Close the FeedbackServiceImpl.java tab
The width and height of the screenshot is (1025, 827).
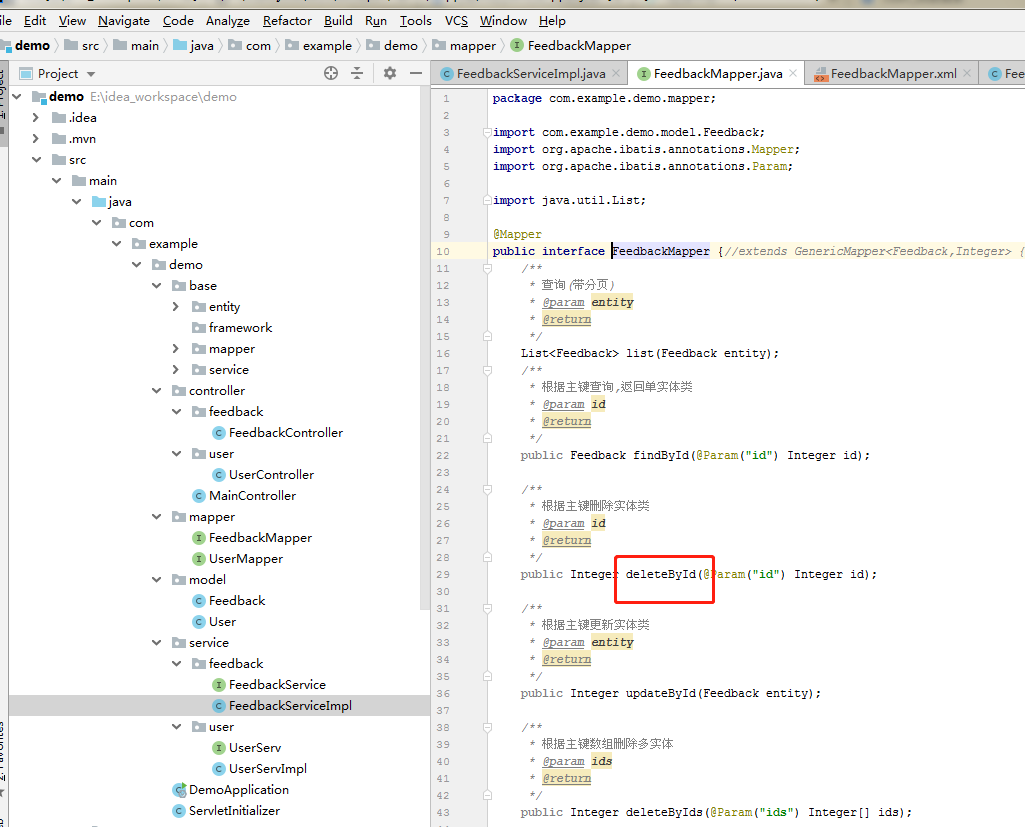pos(616,73)
